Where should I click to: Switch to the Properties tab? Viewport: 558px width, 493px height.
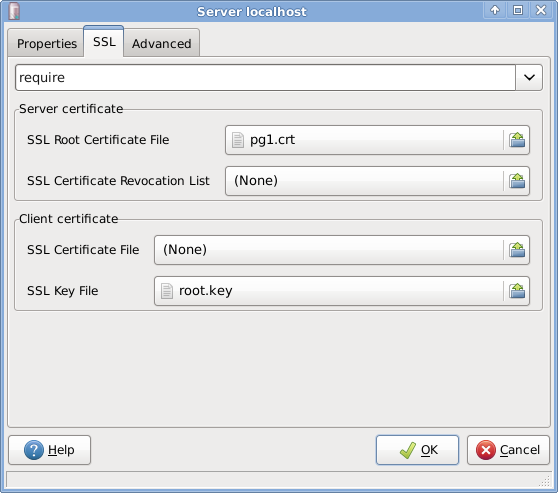47,43
